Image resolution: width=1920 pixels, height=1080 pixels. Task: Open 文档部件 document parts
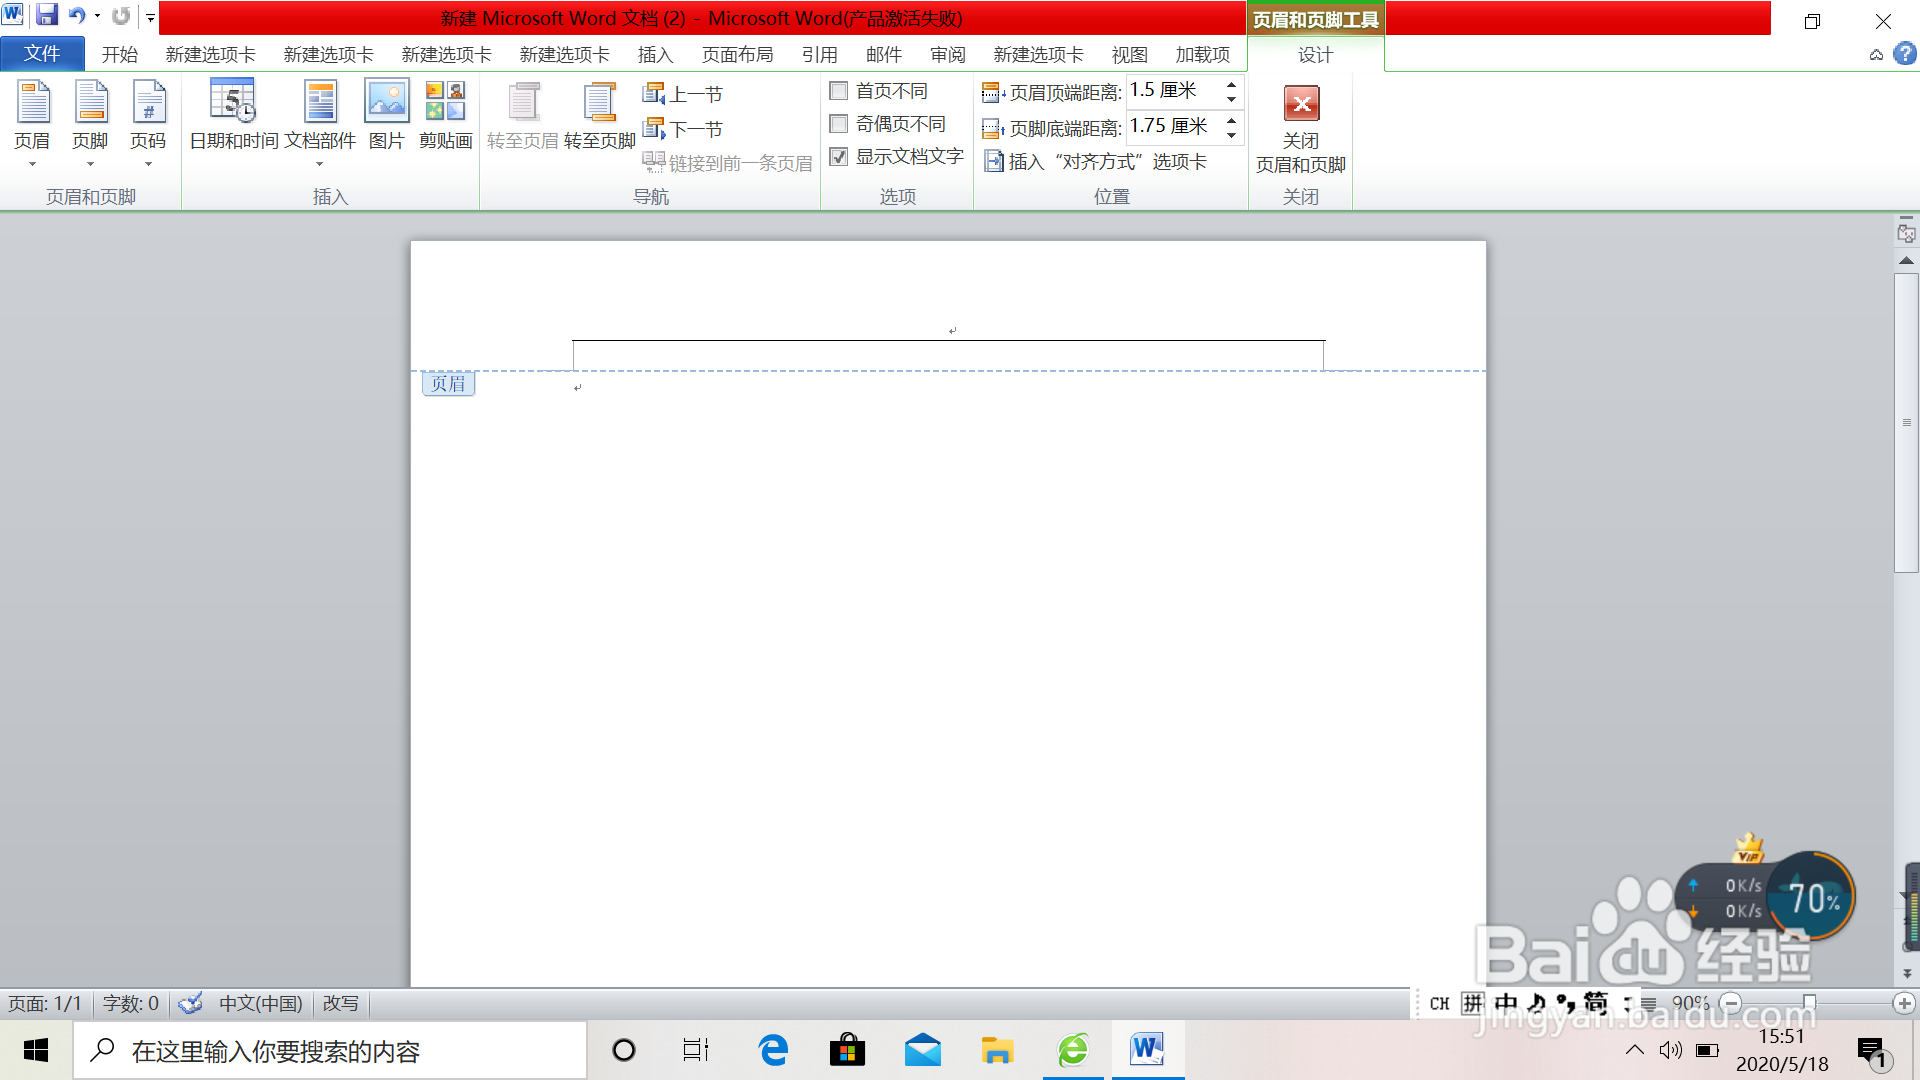320,123
